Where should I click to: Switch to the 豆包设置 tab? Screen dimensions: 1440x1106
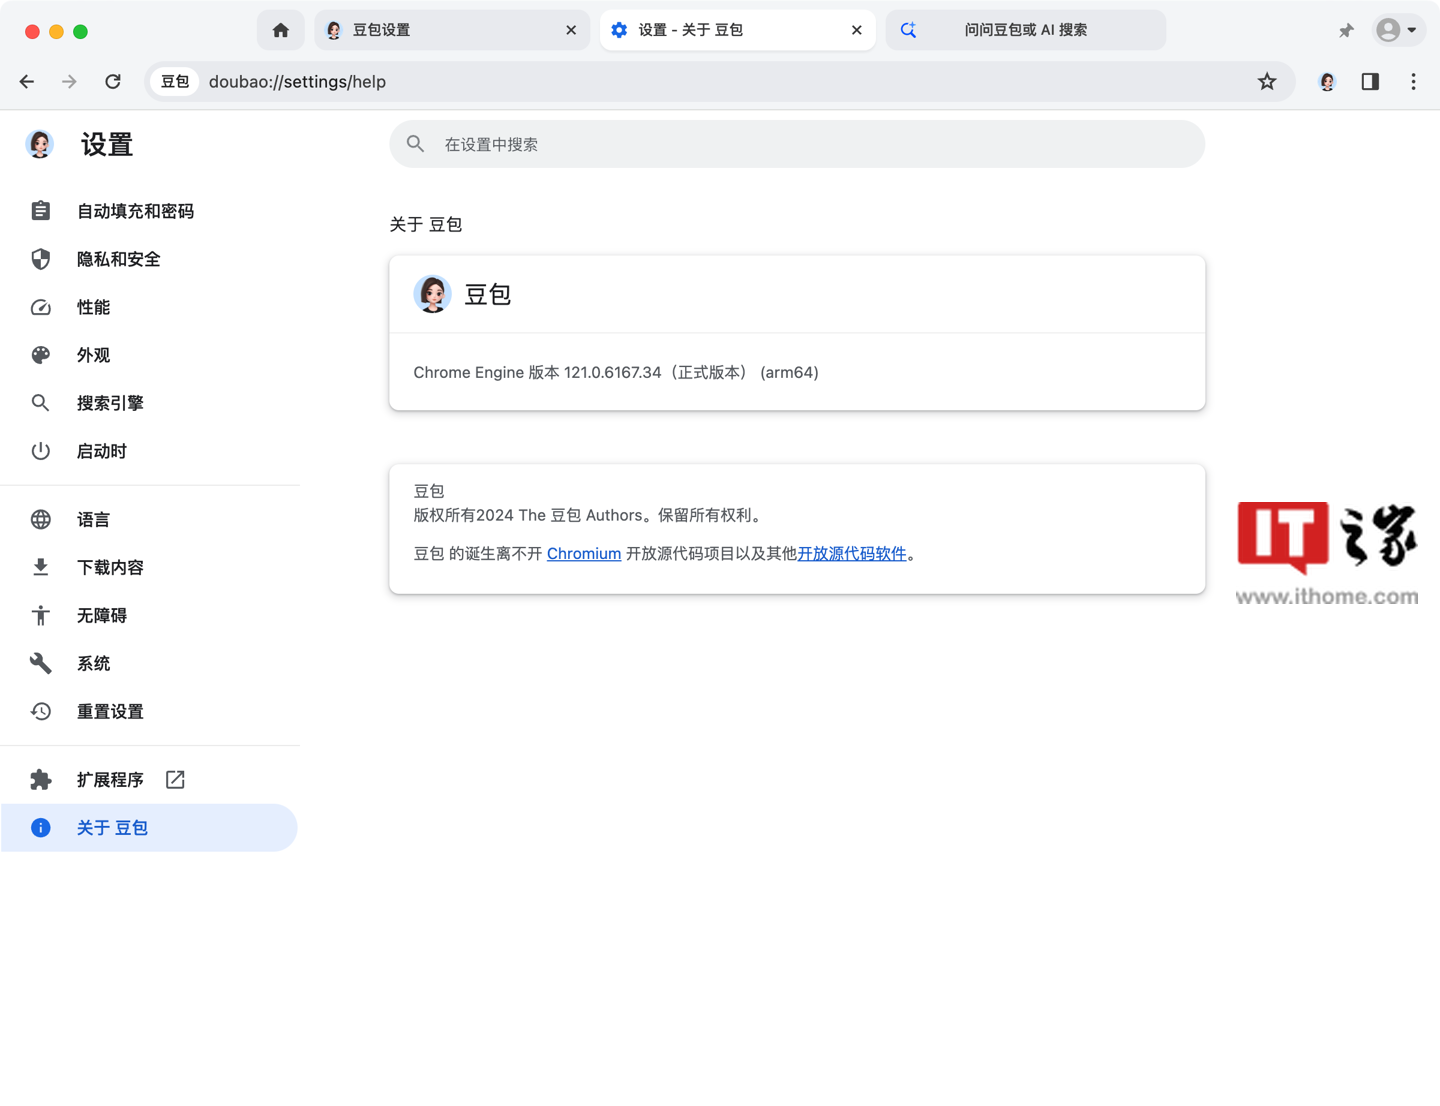(x=451, y=30)
